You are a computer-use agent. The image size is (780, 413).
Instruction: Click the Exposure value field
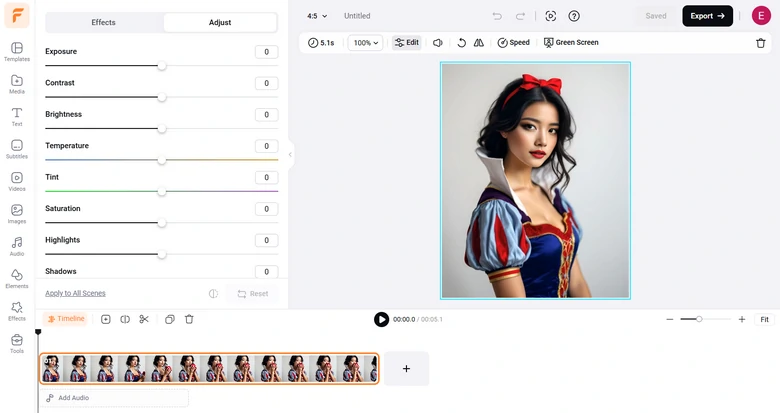[x=267, y=52]
